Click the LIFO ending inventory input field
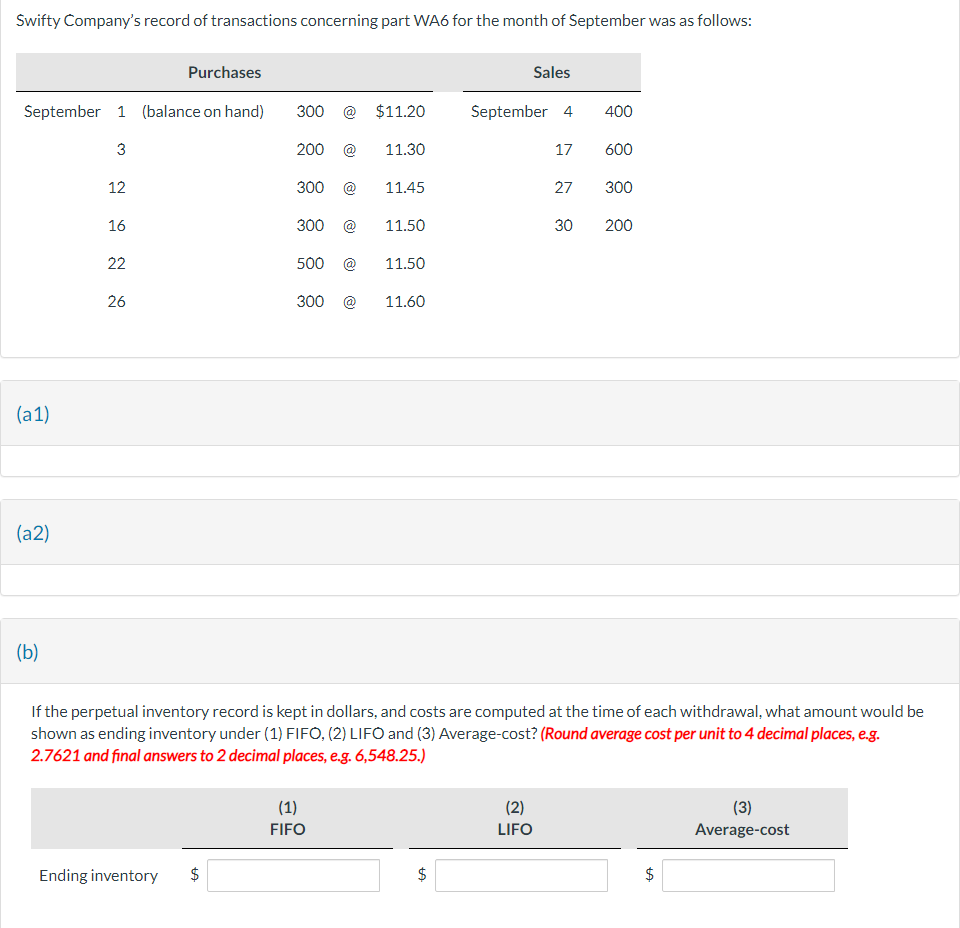The image size is (960, 928). click(520, 875)
